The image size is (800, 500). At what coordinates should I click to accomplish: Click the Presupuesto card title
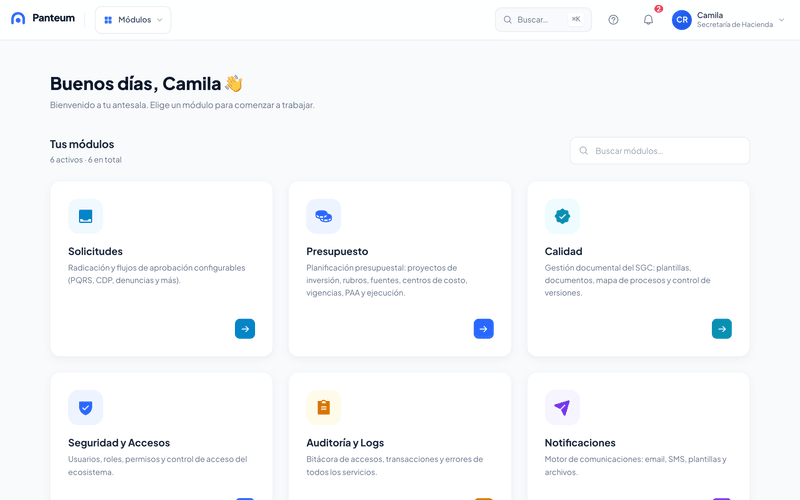(337, 251)
